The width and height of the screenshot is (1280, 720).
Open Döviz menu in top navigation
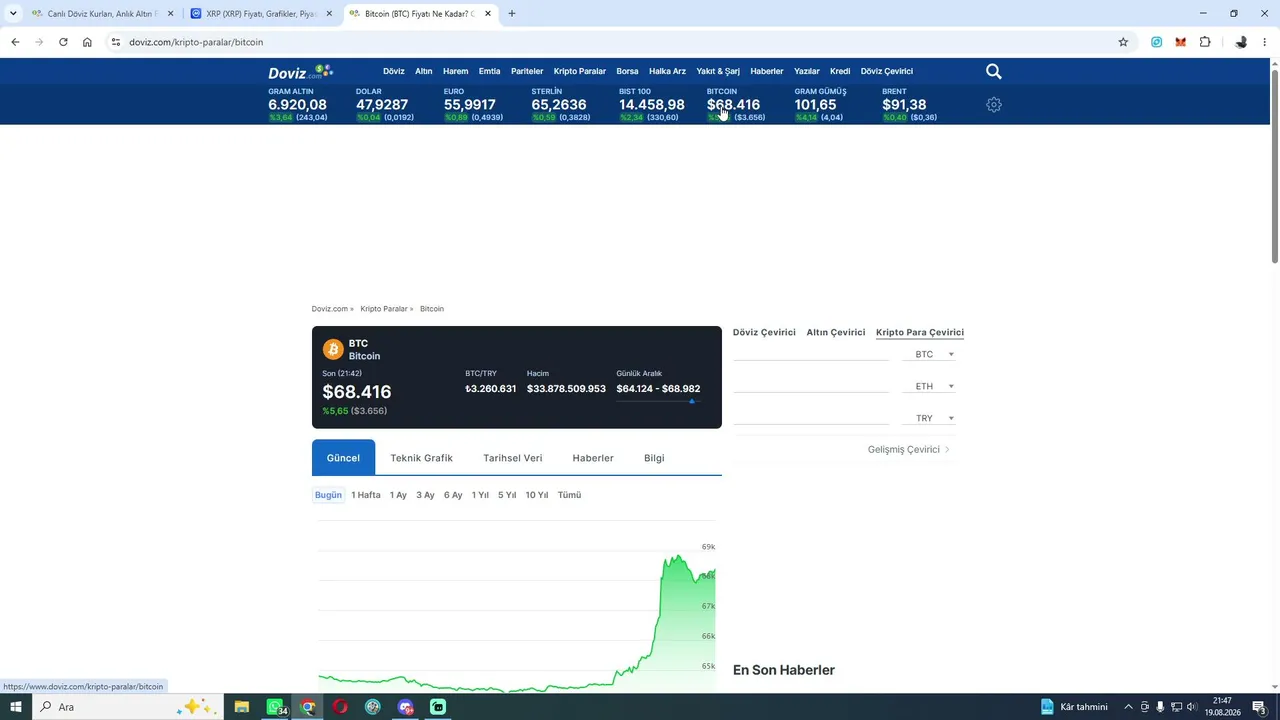pyautogui.click(x=394, y=72)
